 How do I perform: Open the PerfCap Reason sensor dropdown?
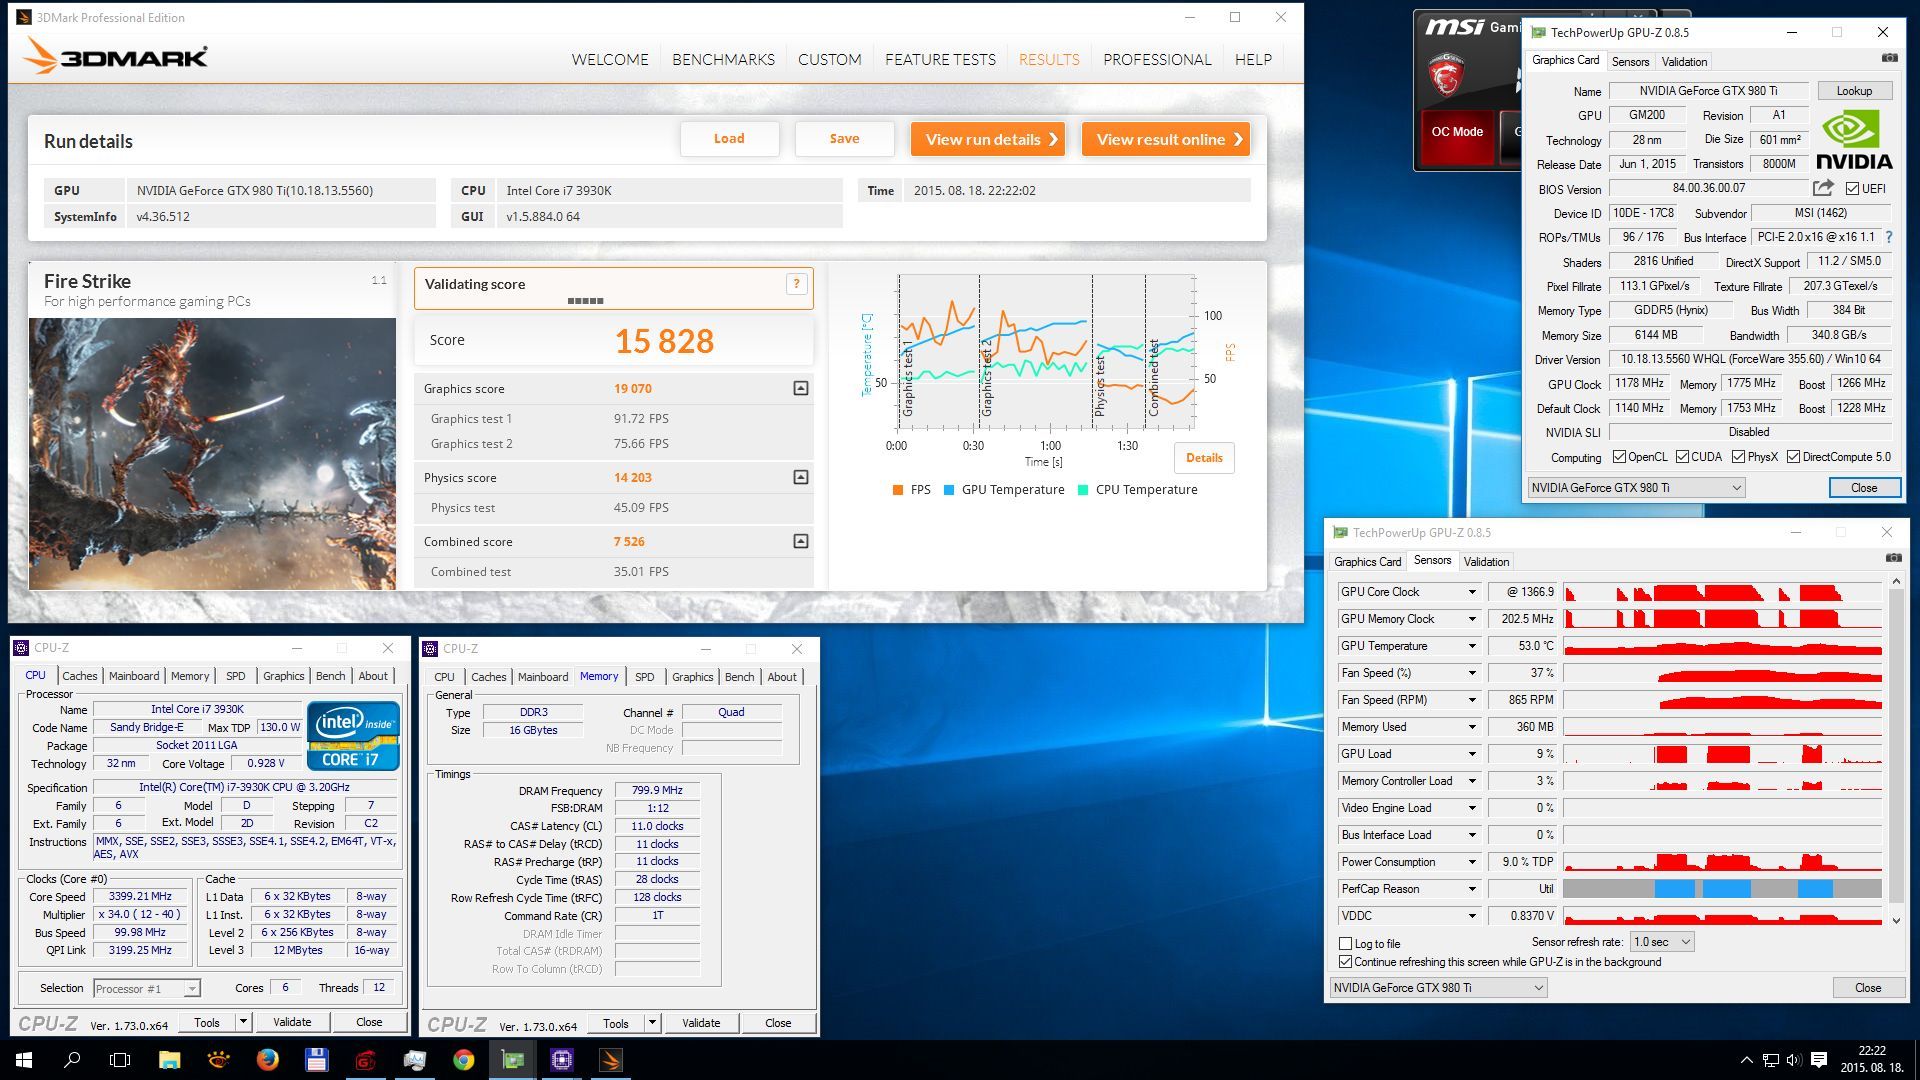tap(1472, 889)
